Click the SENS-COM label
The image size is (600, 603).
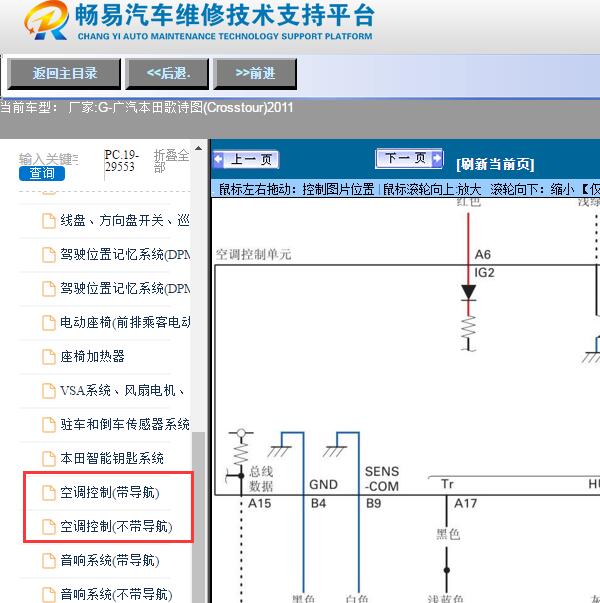tap(382, 479)
